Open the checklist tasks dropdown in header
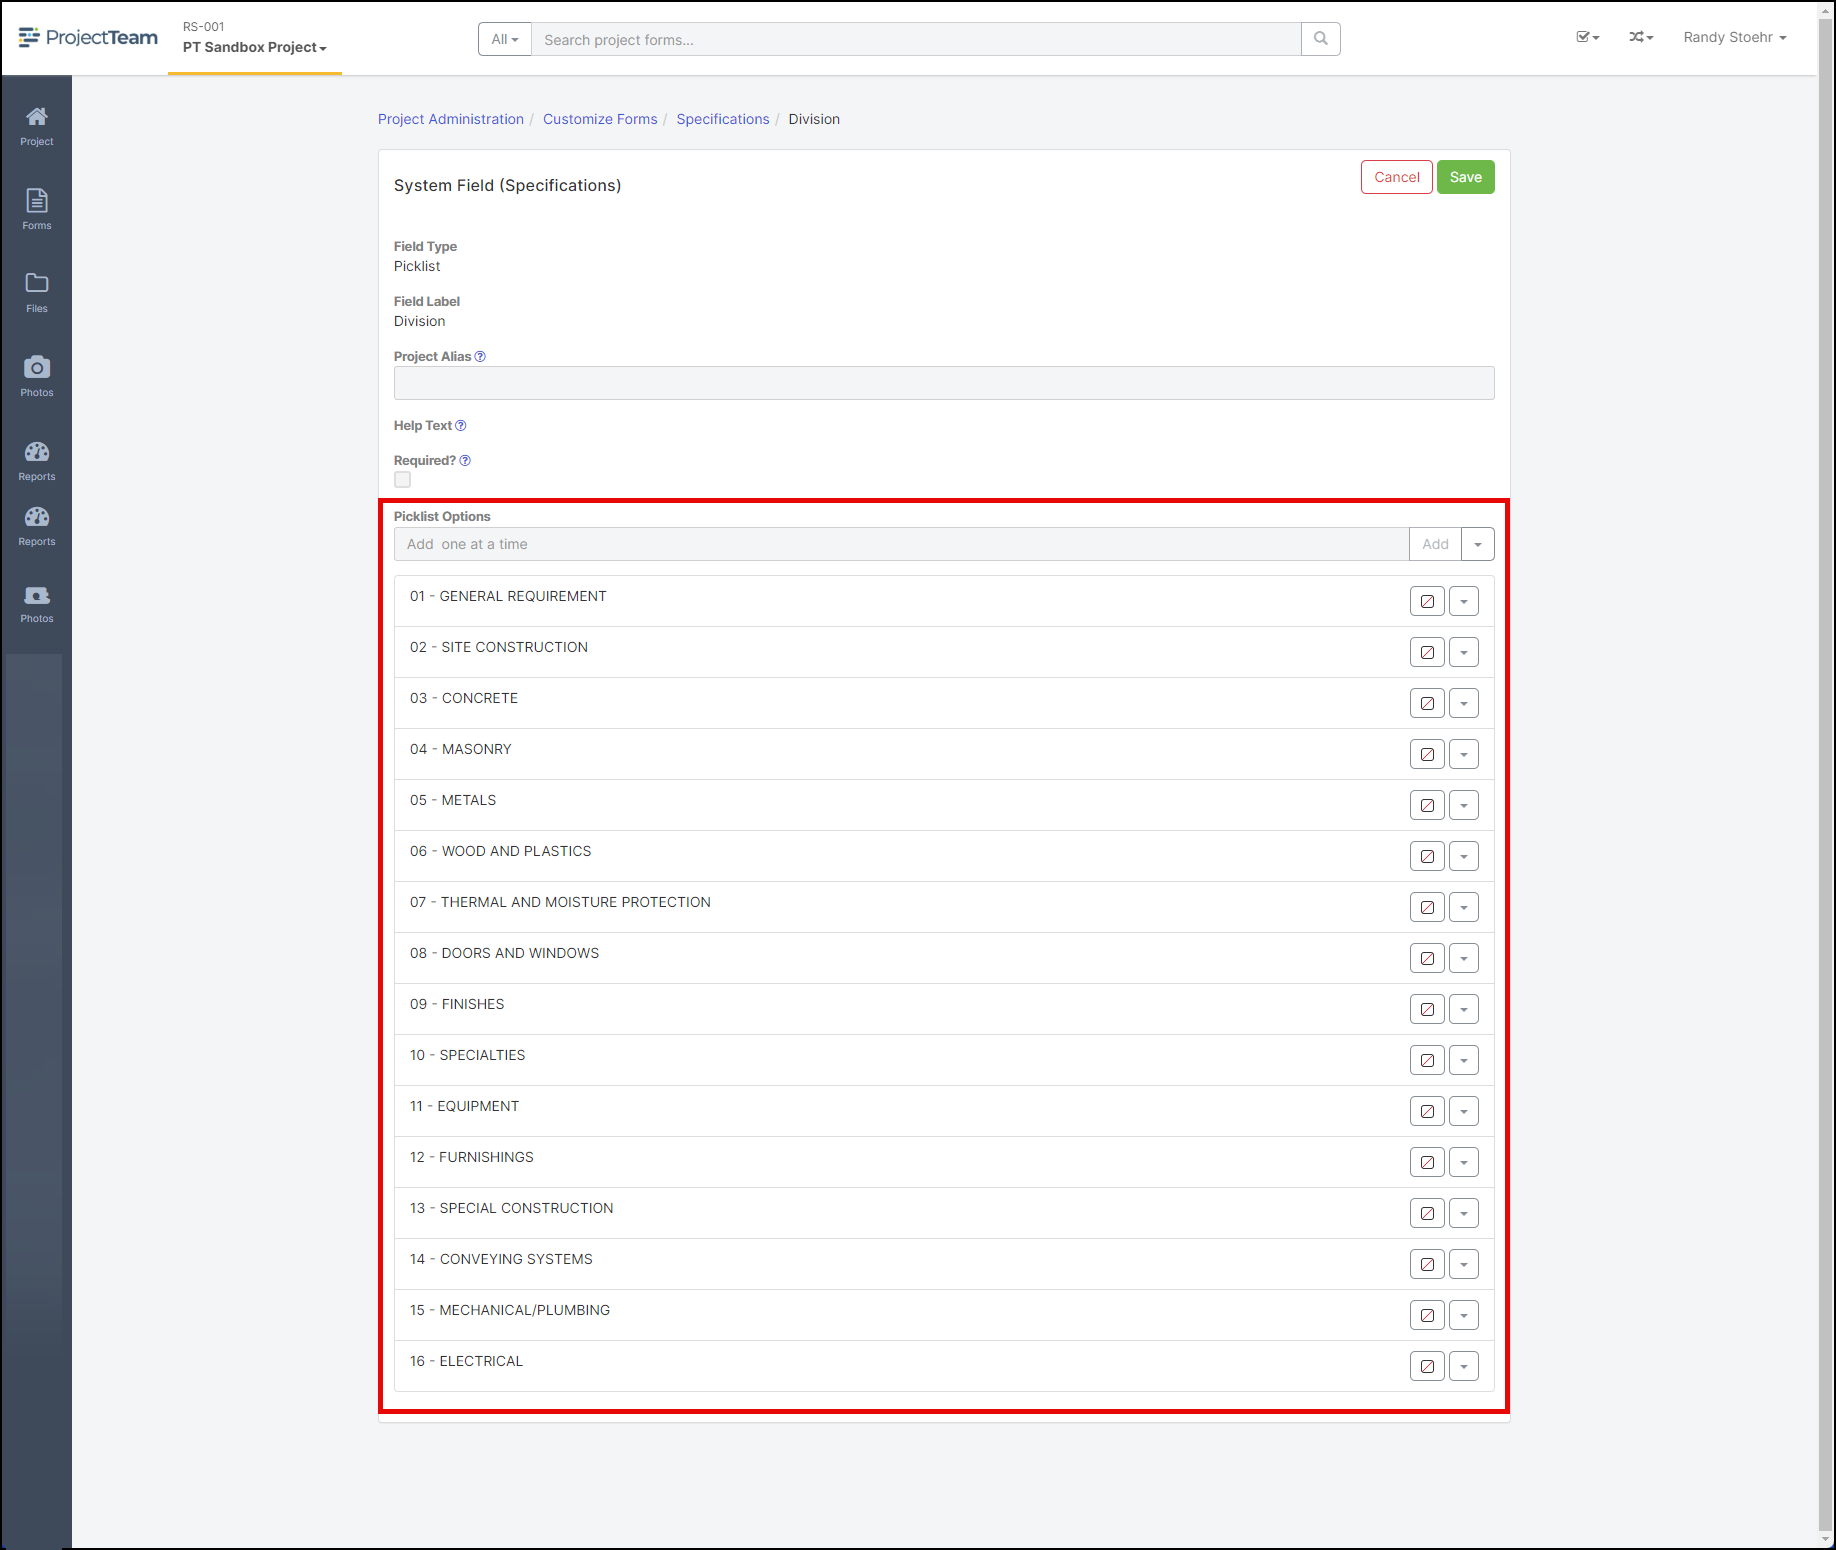1836x1550 pixels. [x=1587, y=37]
